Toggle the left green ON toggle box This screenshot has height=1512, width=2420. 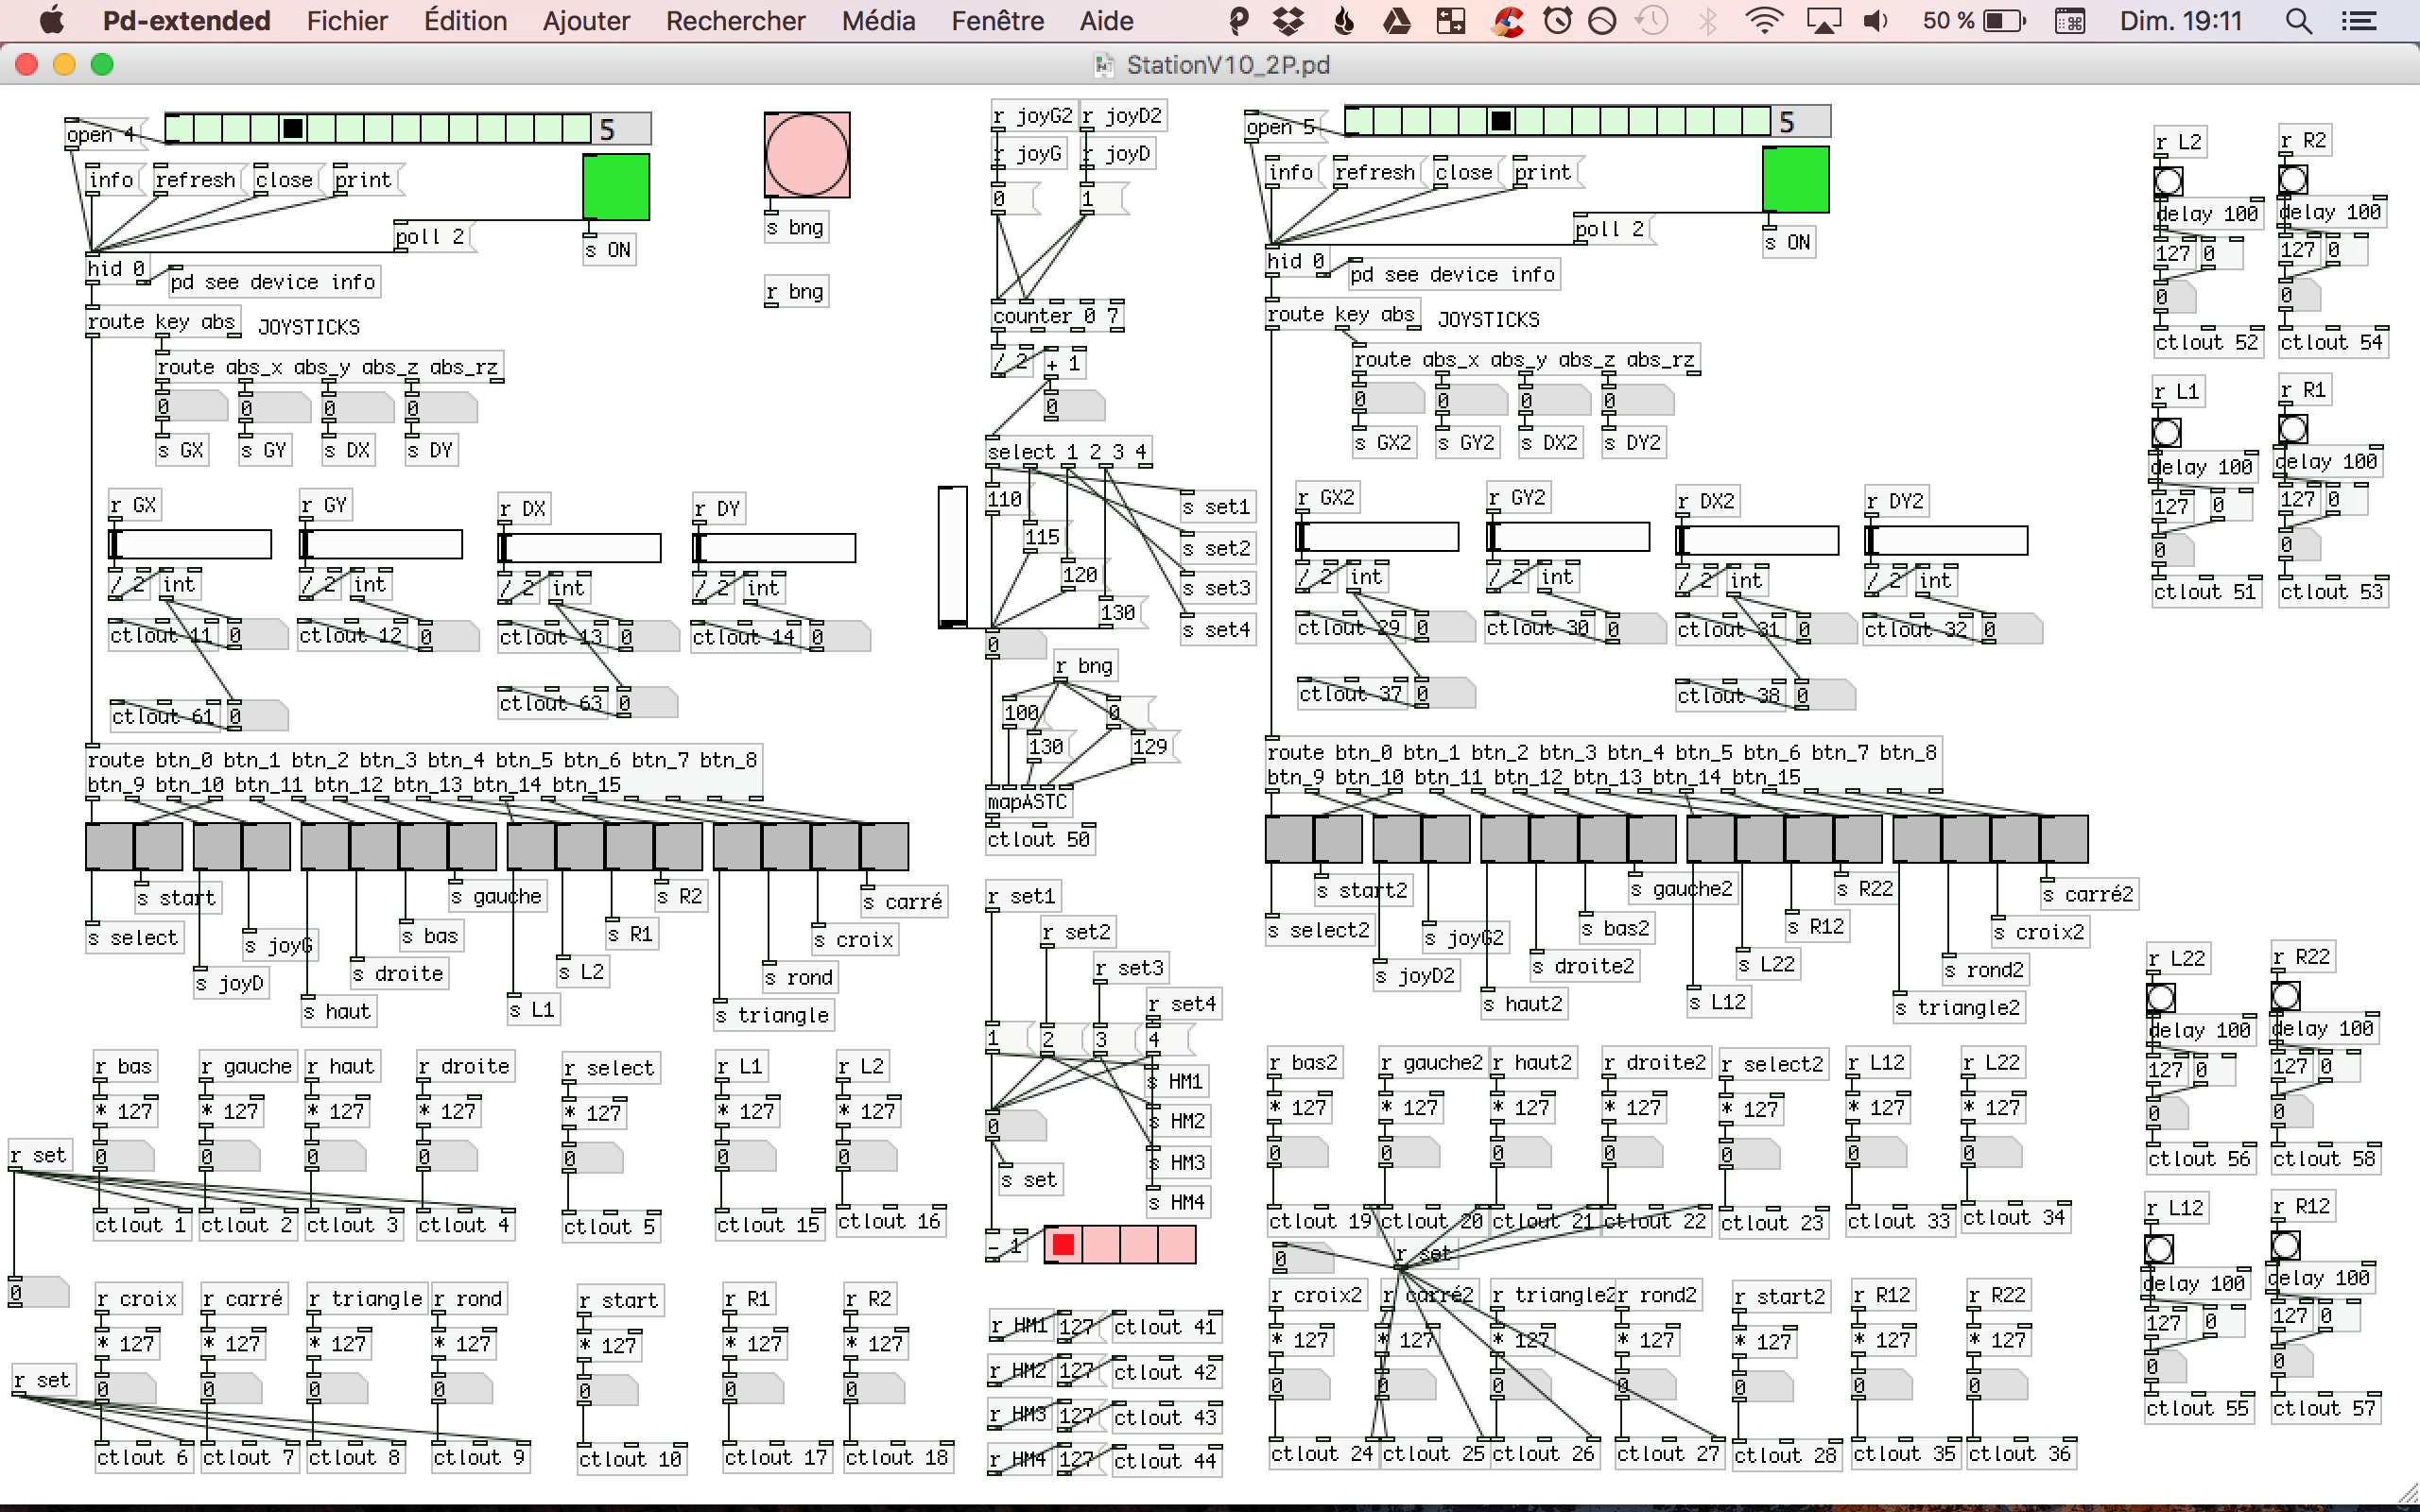(616, 187)
